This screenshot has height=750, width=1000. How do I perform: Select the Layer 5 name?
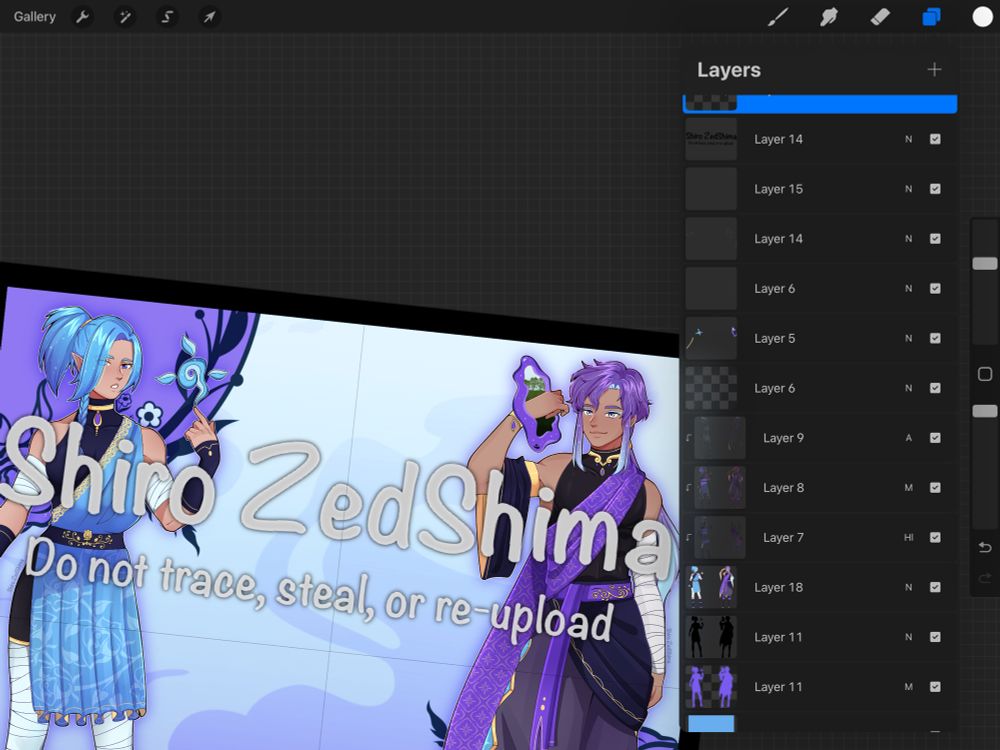[774, 338]
